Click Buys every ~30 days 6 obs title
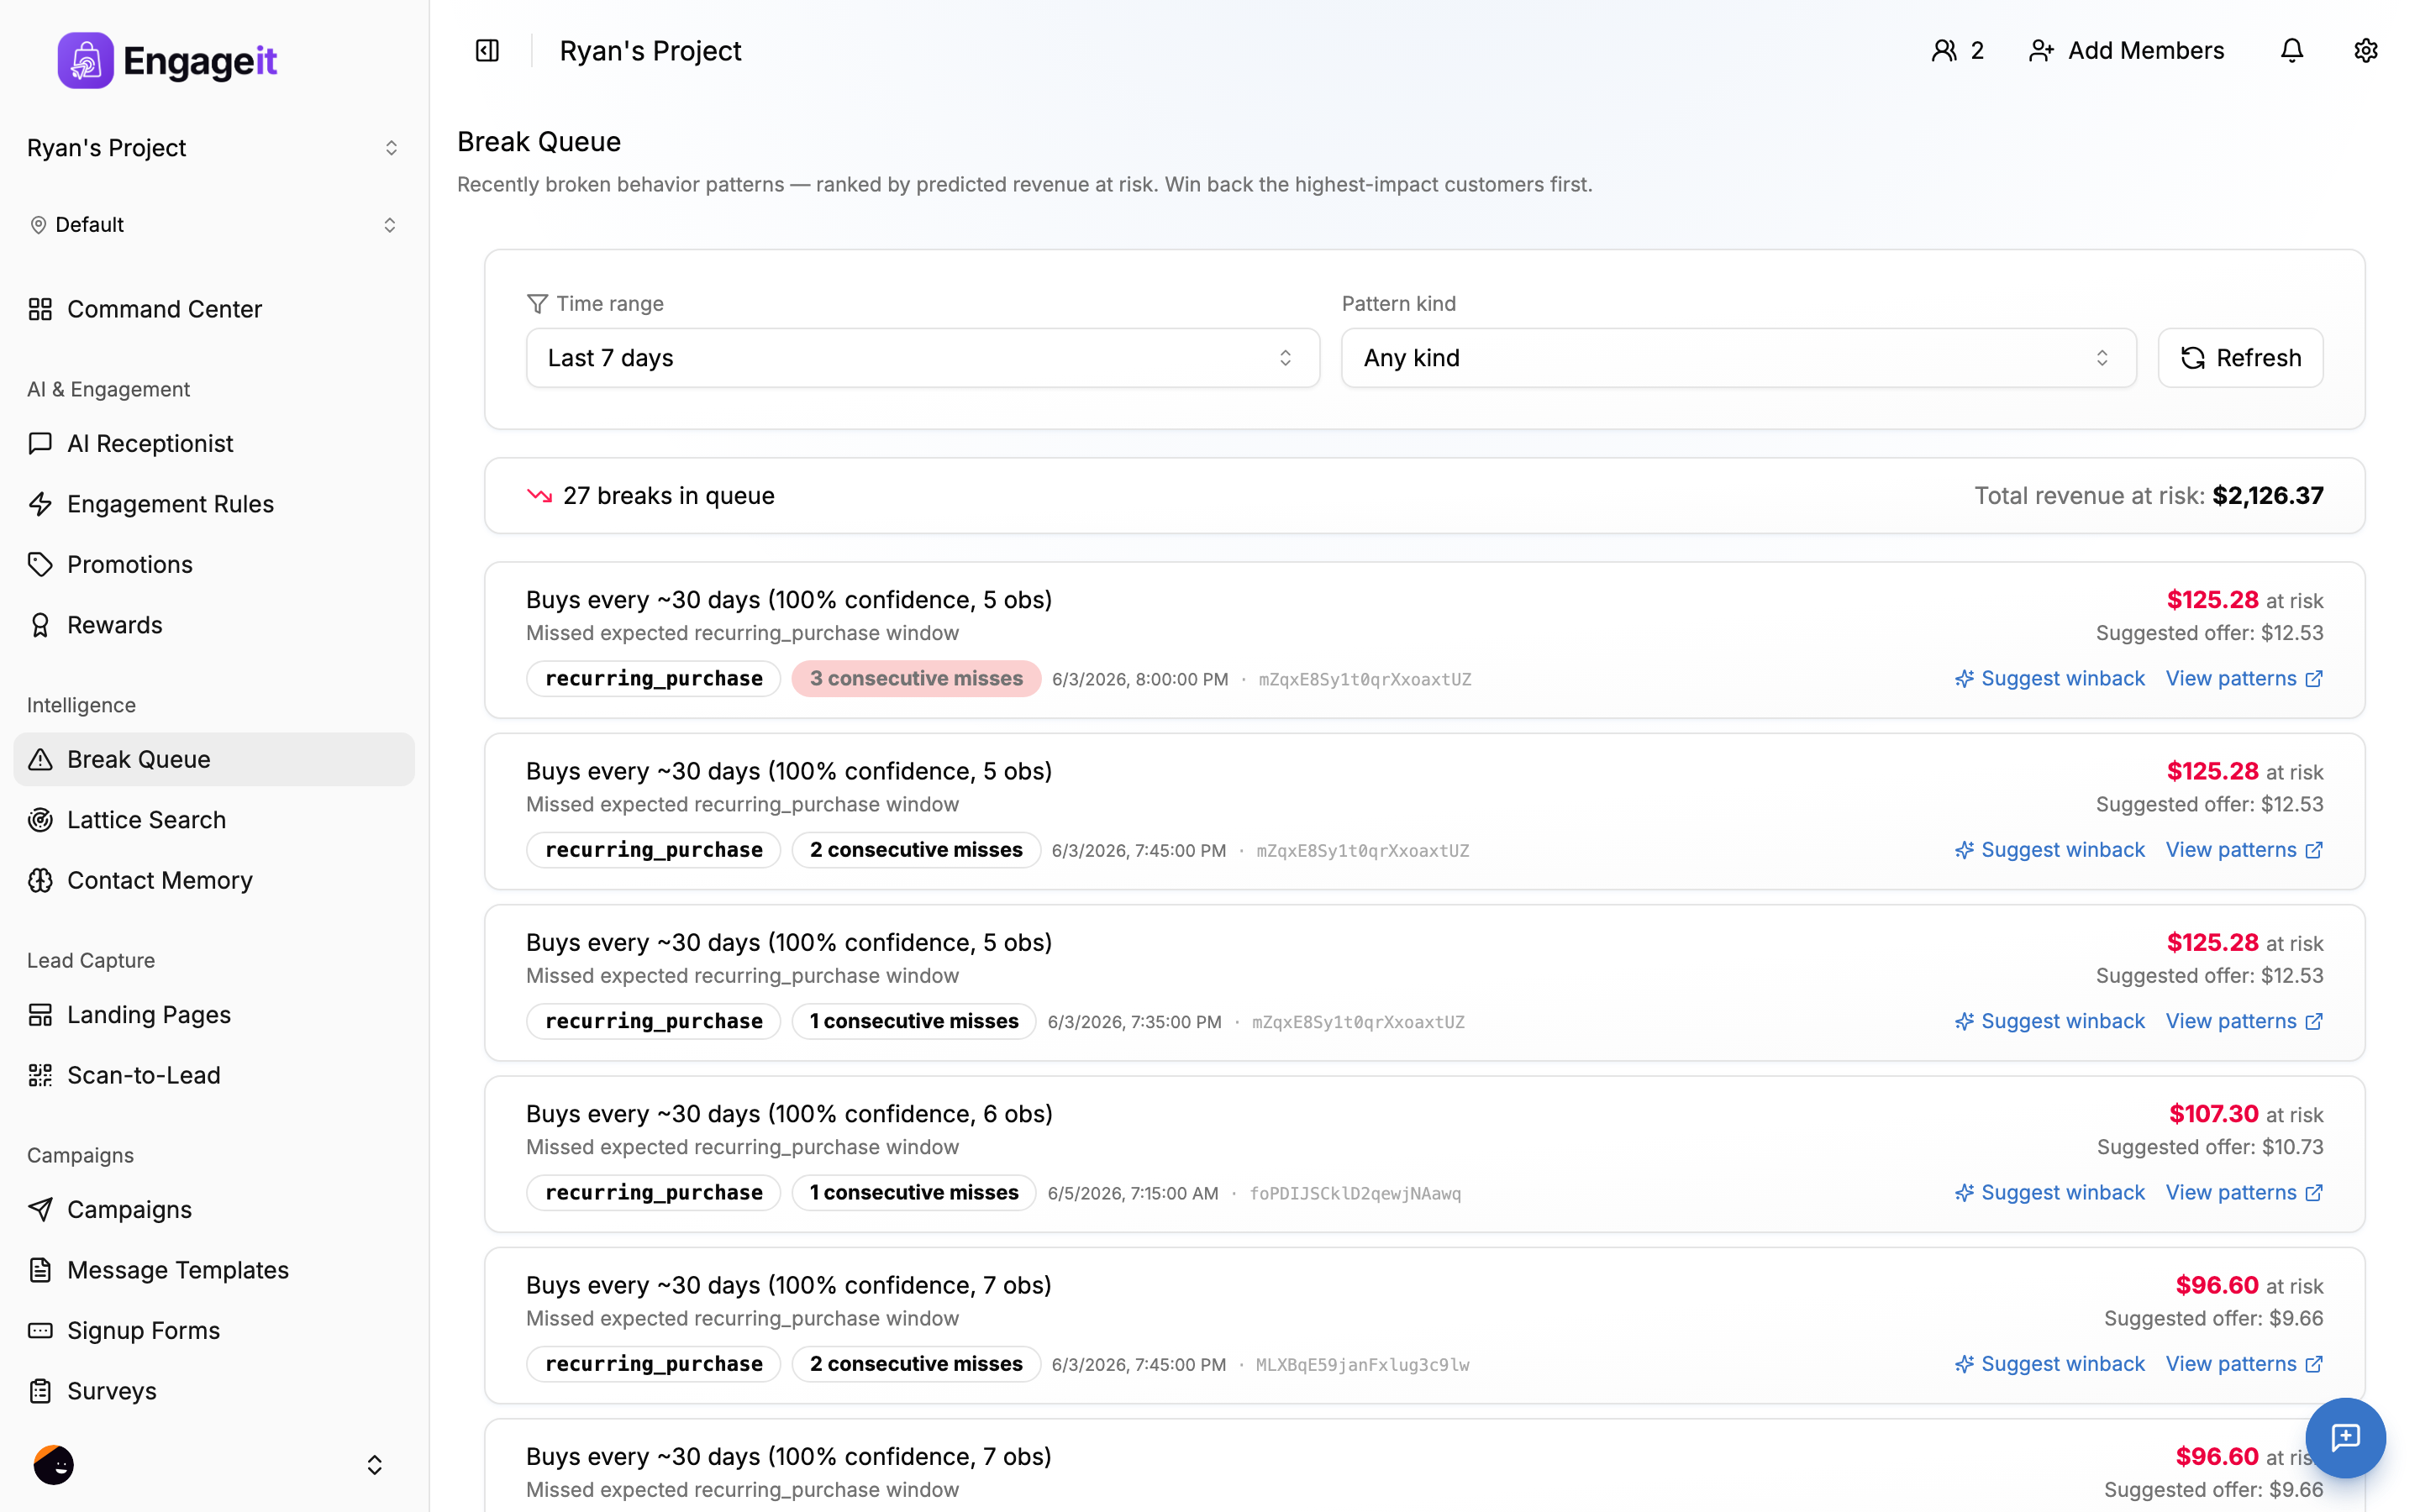Image resolution: width=2420 pixels, height=1512 pixels. 789,1114
